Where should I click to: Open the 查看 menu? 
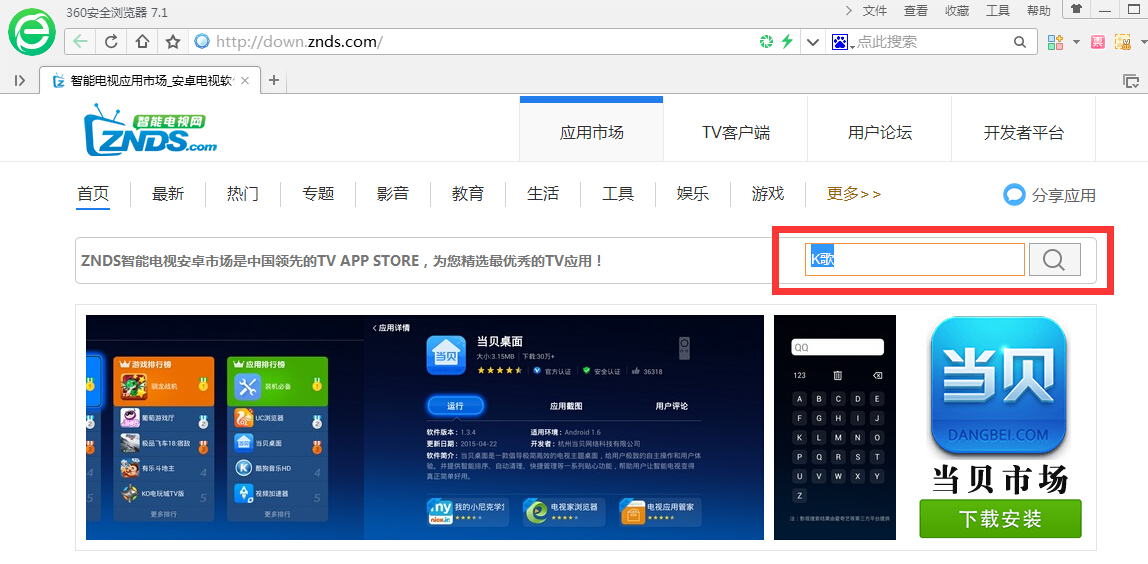click(916, 10)
